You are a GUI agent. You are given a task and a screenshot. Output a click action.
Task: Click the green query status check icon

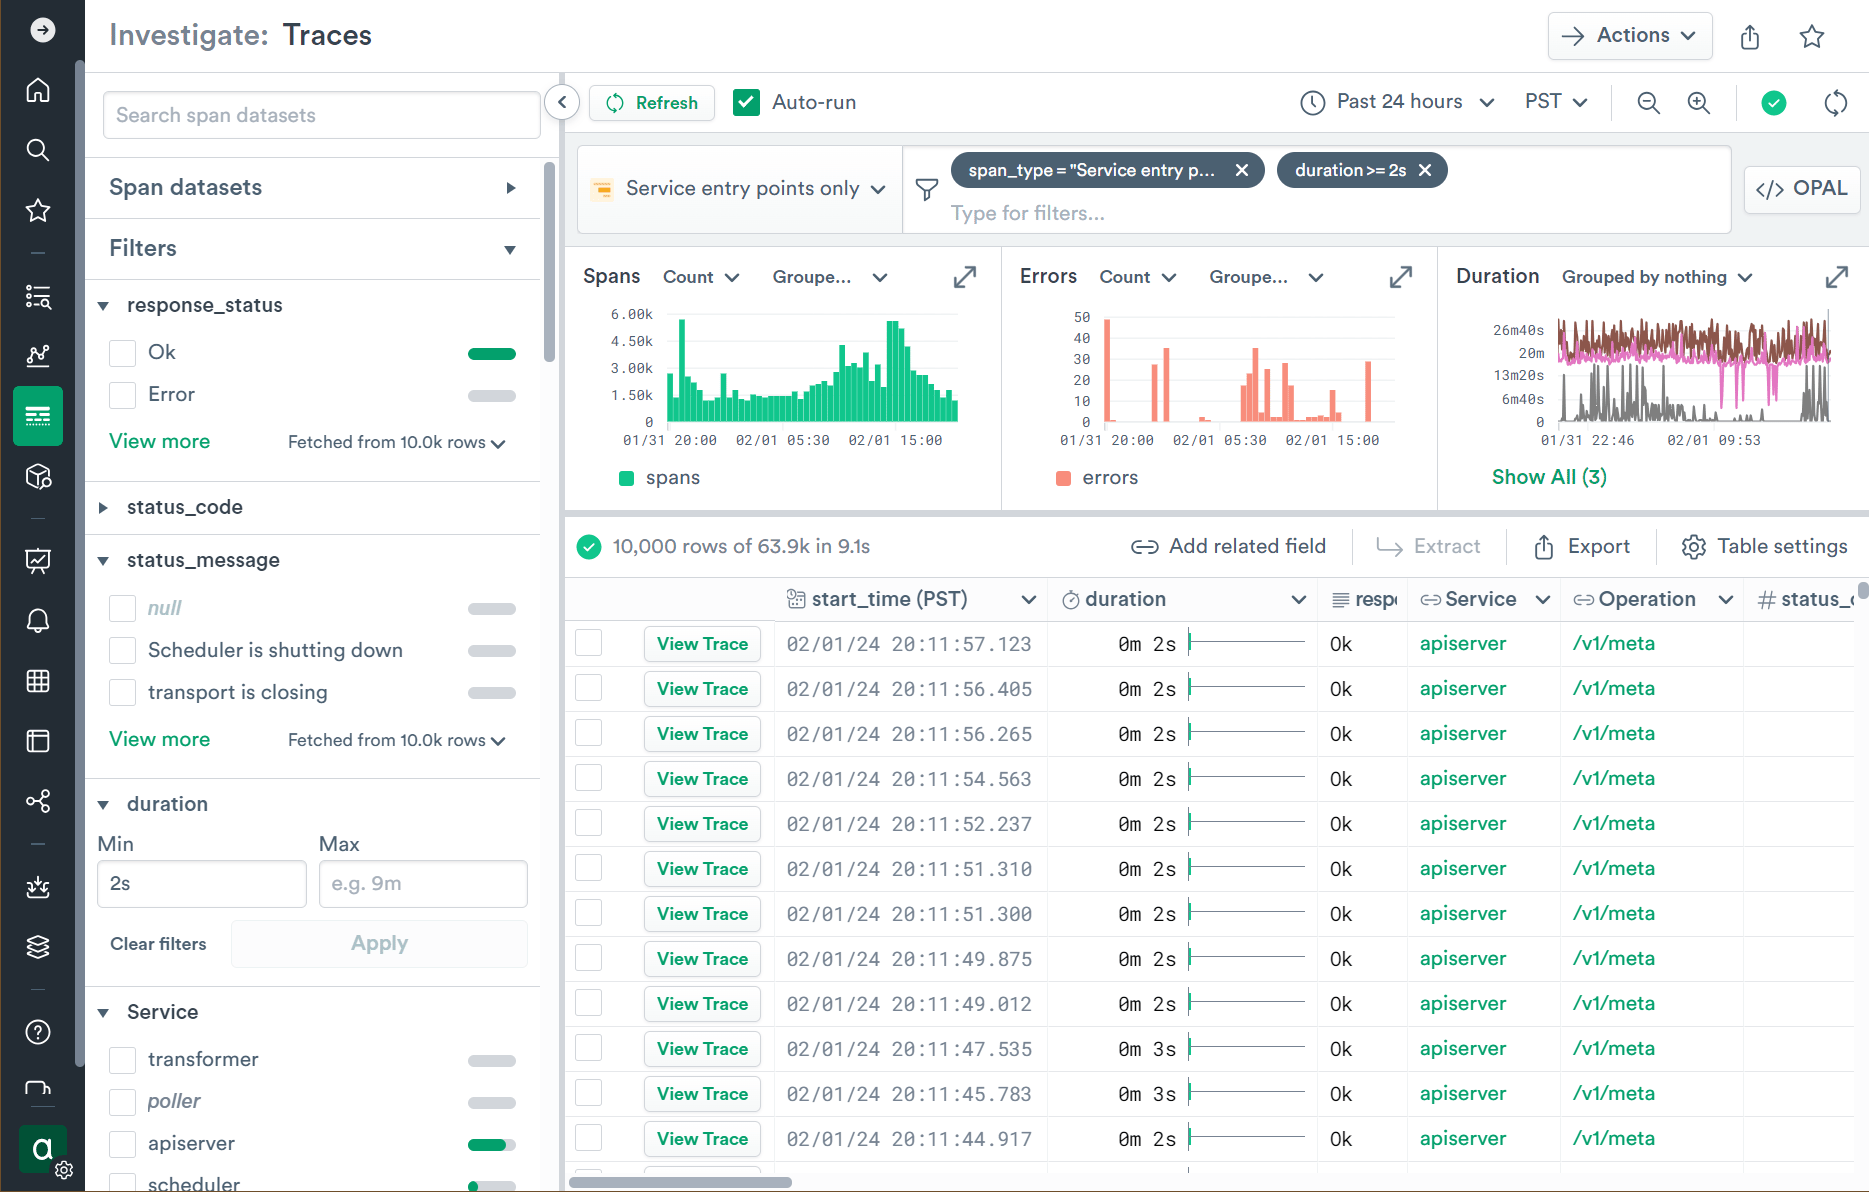click(1773, 102)
